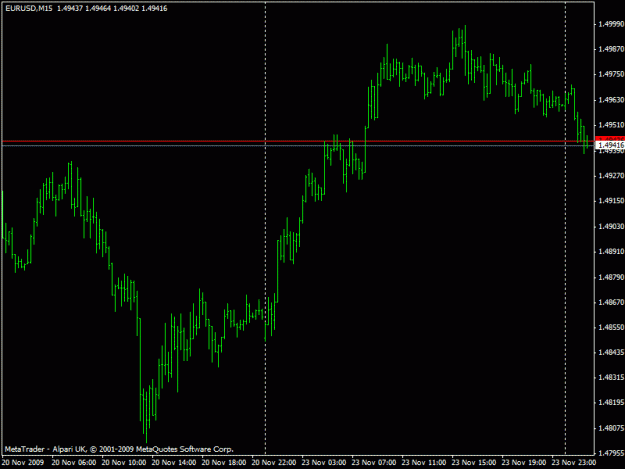Viewport: 625px width, 469px height.
Task: Click the high price value 1.49464
Action: pos(98,8)
